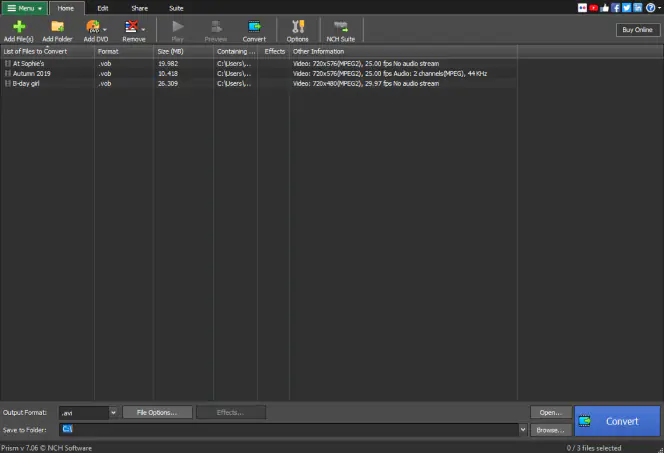Click the .vob format cell of At Sophie's
Image resolution: width=664 pixels, height=453 pixels.
pos(105,64)
